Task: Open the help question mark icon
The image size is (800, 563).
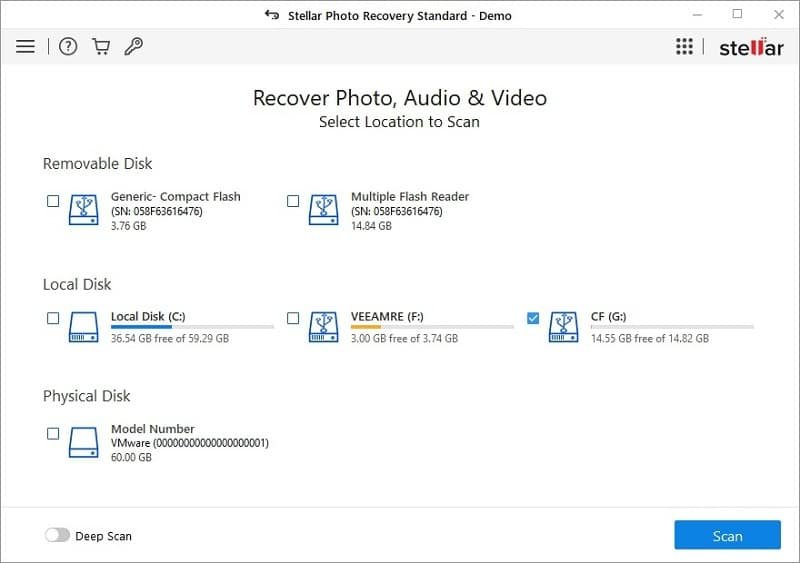Action: (x=68, y=47)
